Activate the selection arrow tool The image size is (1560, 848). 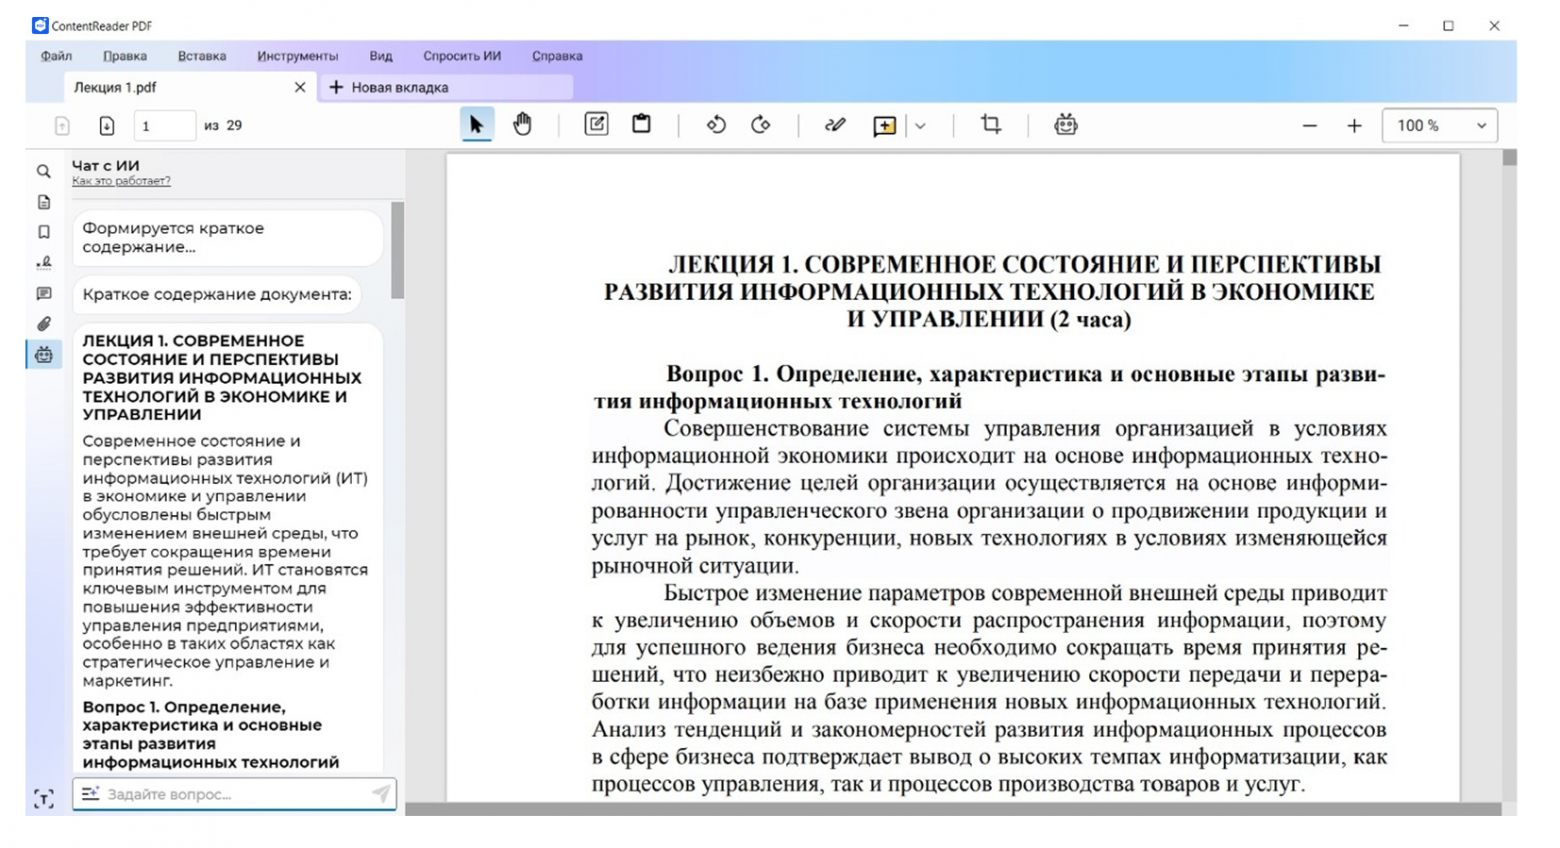pyautogui.click(x=477, y=123)
